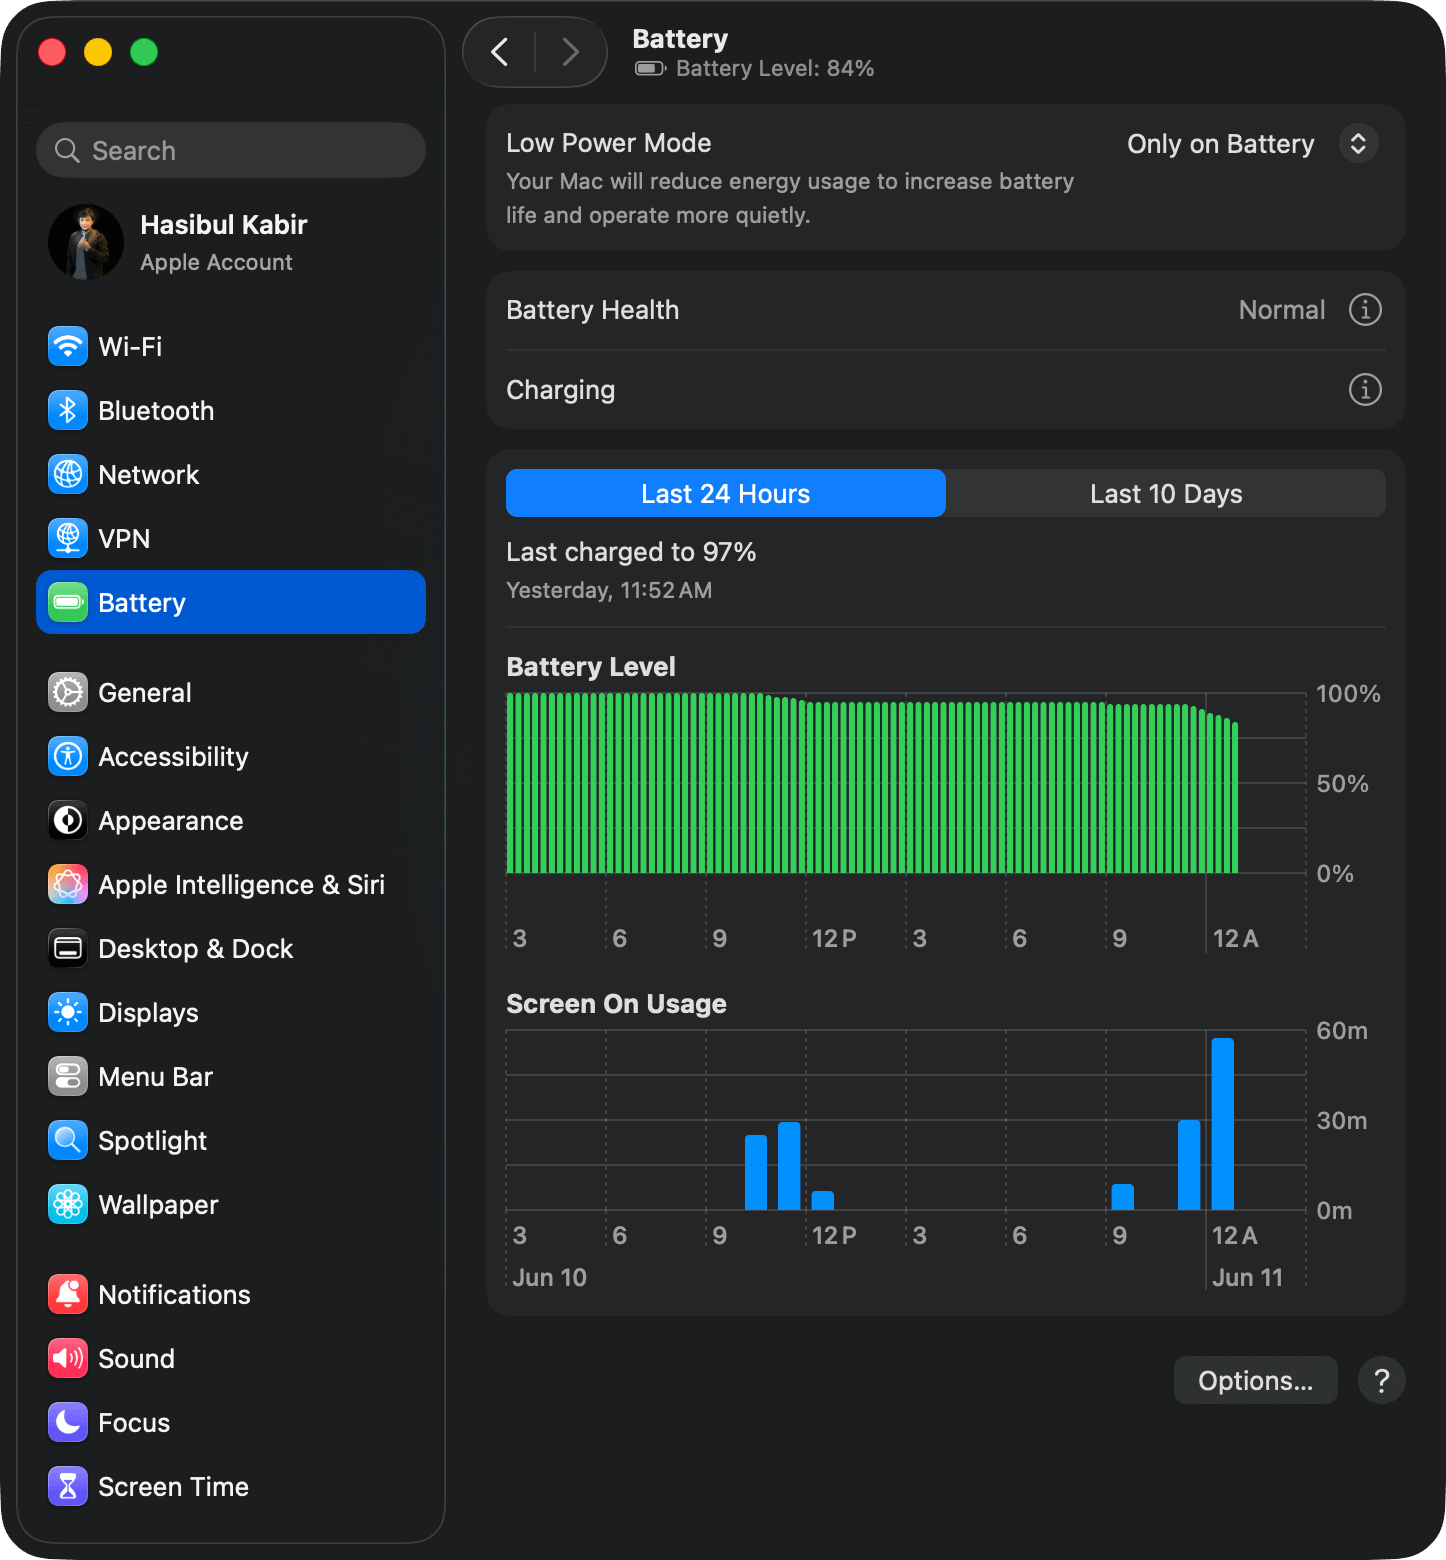Click the tallest blue Screen On Usage bar
Screen dimensions: 1446x1560
tap(1222, 1125)
